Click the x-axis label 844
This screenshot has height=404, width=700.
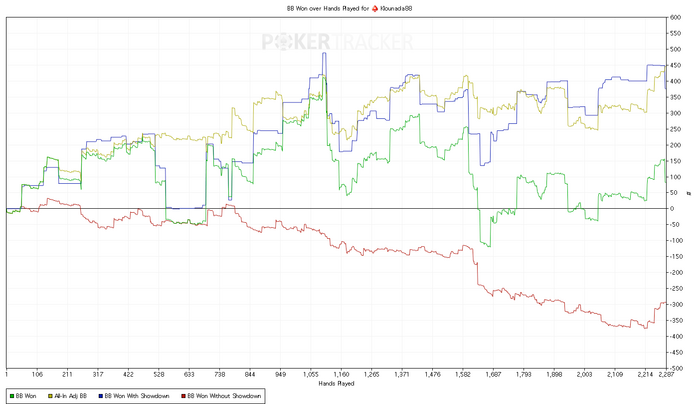click(250, 375)
